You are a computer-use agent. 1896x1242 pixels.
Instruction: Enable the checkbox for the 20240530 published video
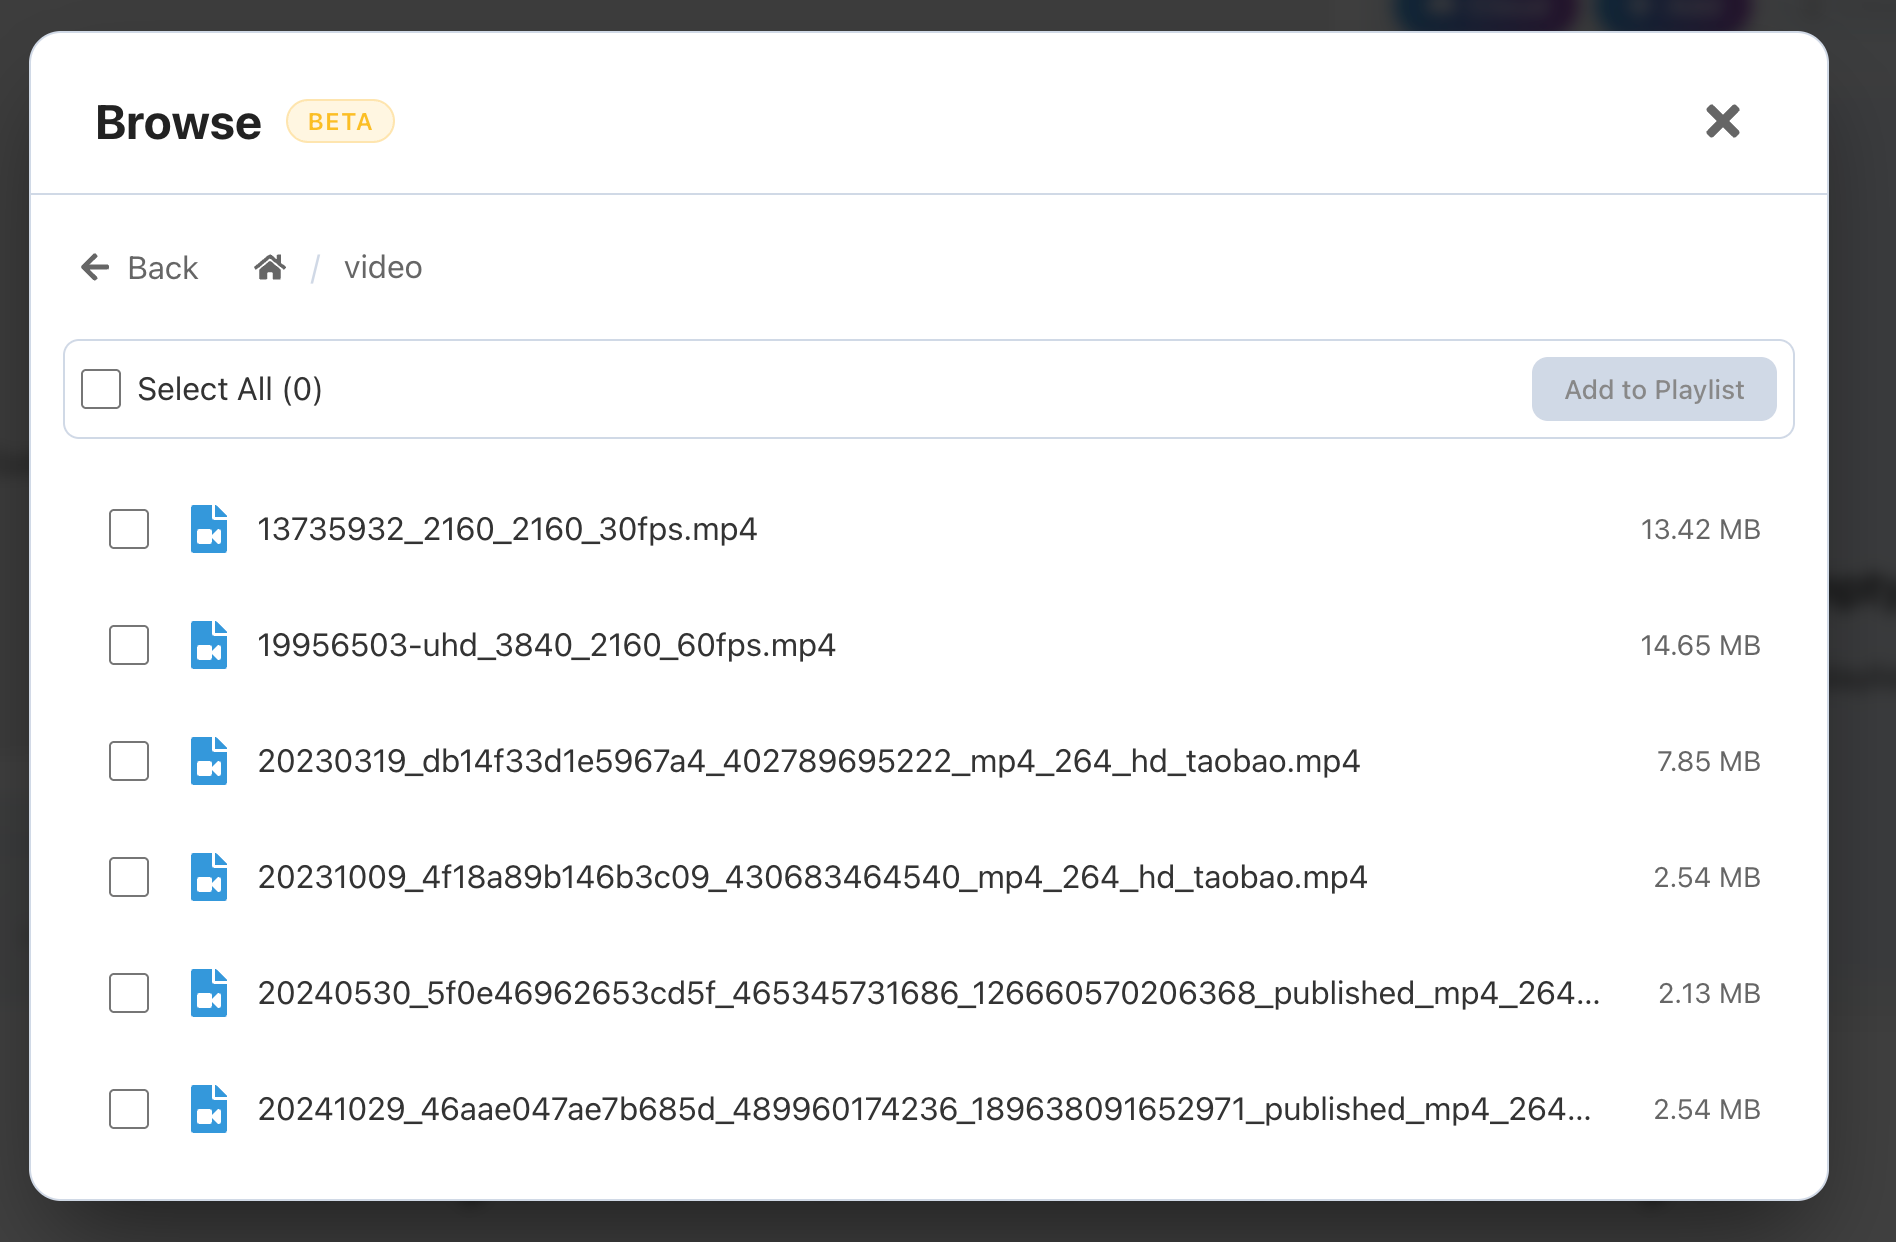tap(128, 993)
